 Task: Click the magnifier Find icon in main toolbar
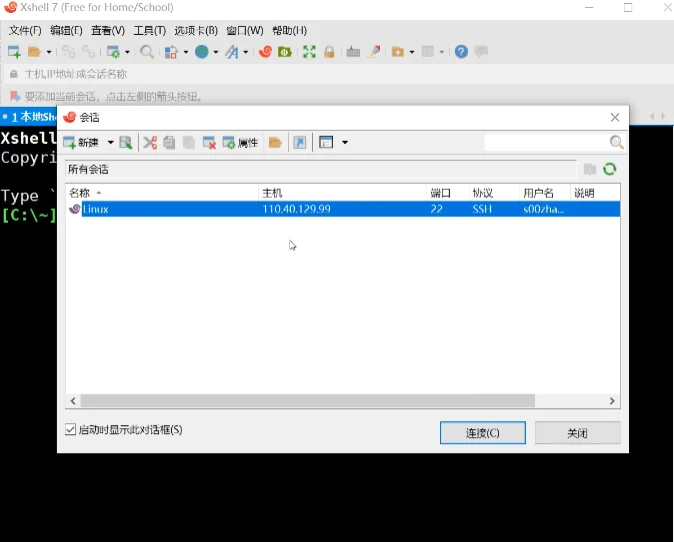[x=147, y=52]
